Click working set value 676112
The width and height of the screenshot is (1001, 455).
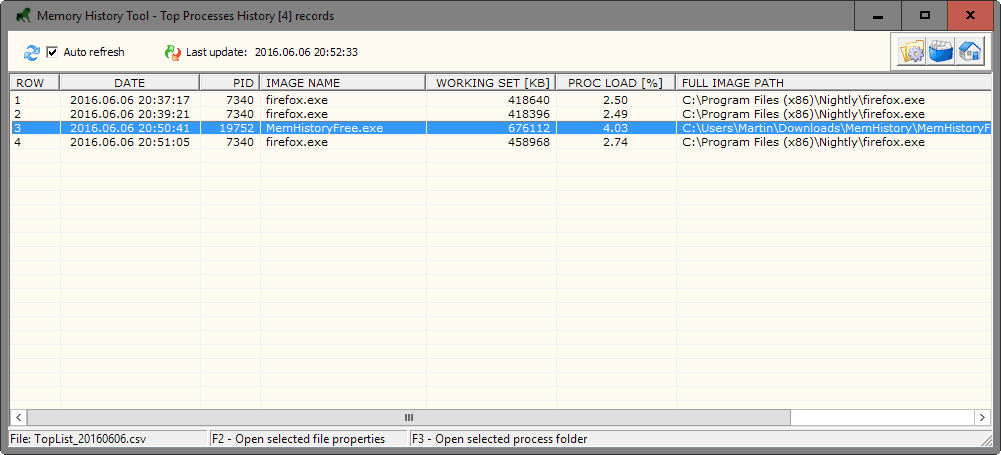pos(531,128)
